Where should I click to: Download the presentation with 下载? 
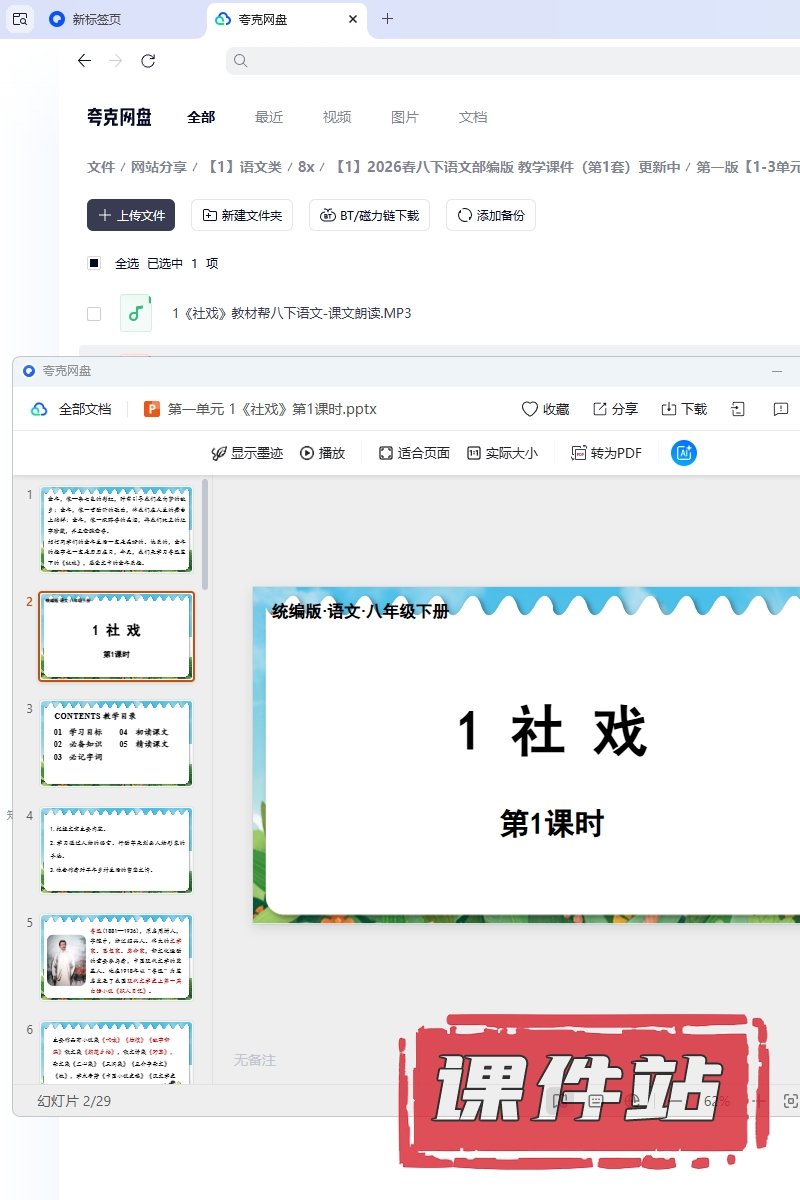(x=684, y=409)
